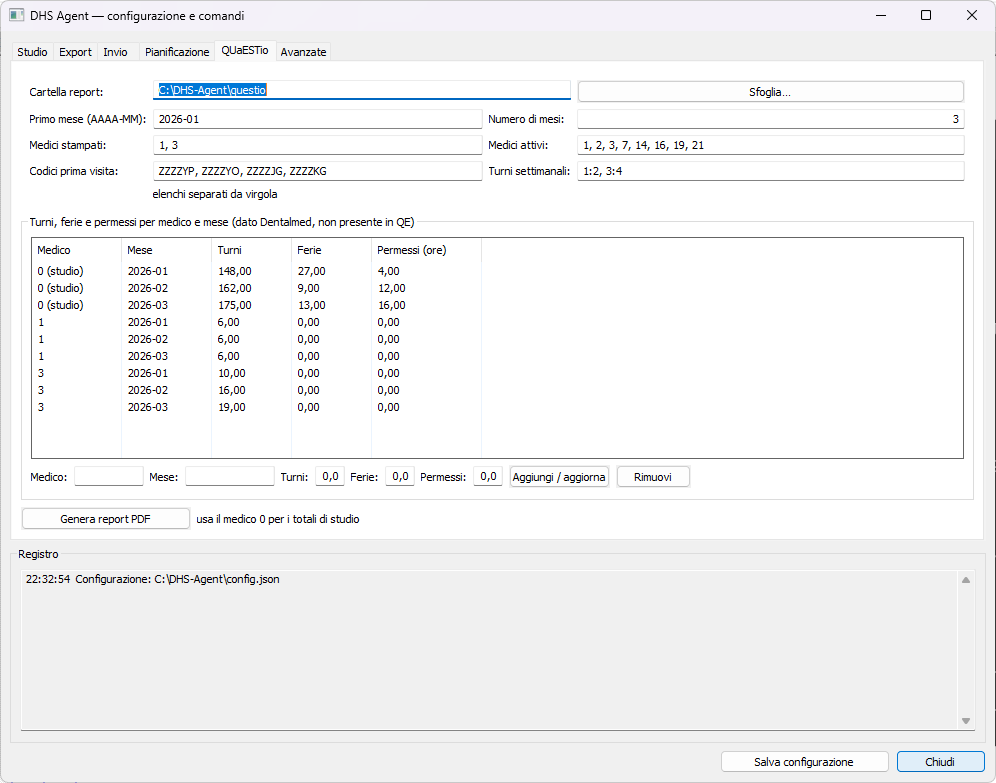
Task: Click the Chiudi button
Action: click(940, 762)
